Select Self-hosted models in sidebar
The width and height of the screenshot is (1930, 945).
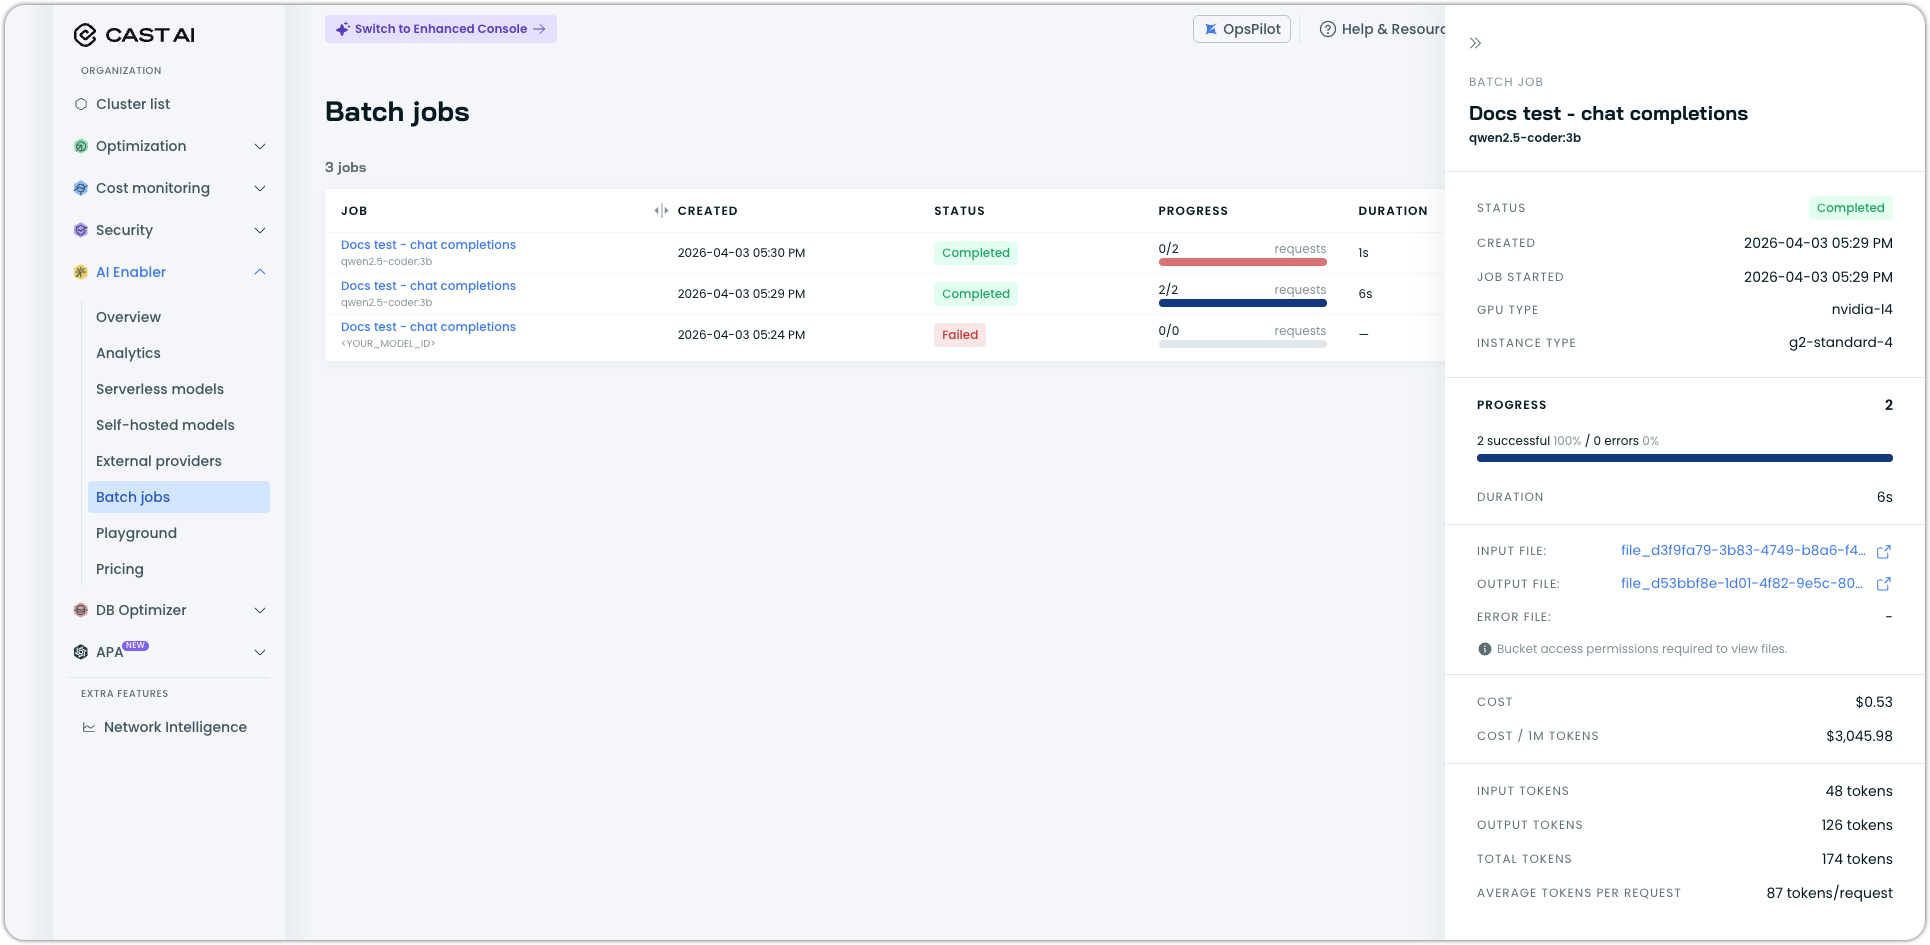point(165,425)
